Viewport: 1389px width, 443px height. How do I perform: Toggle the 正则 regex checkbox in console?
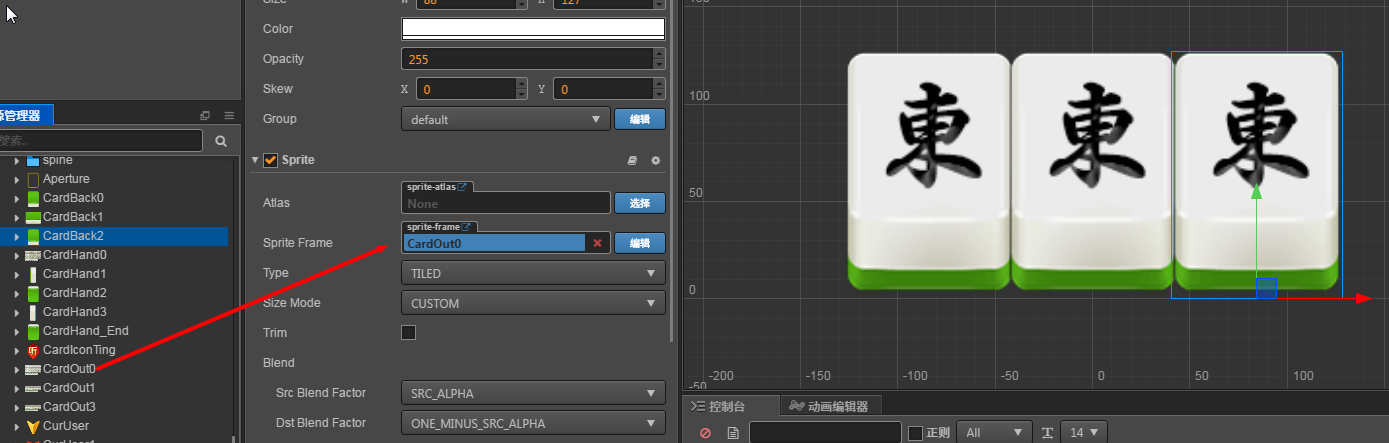point(915,433)
